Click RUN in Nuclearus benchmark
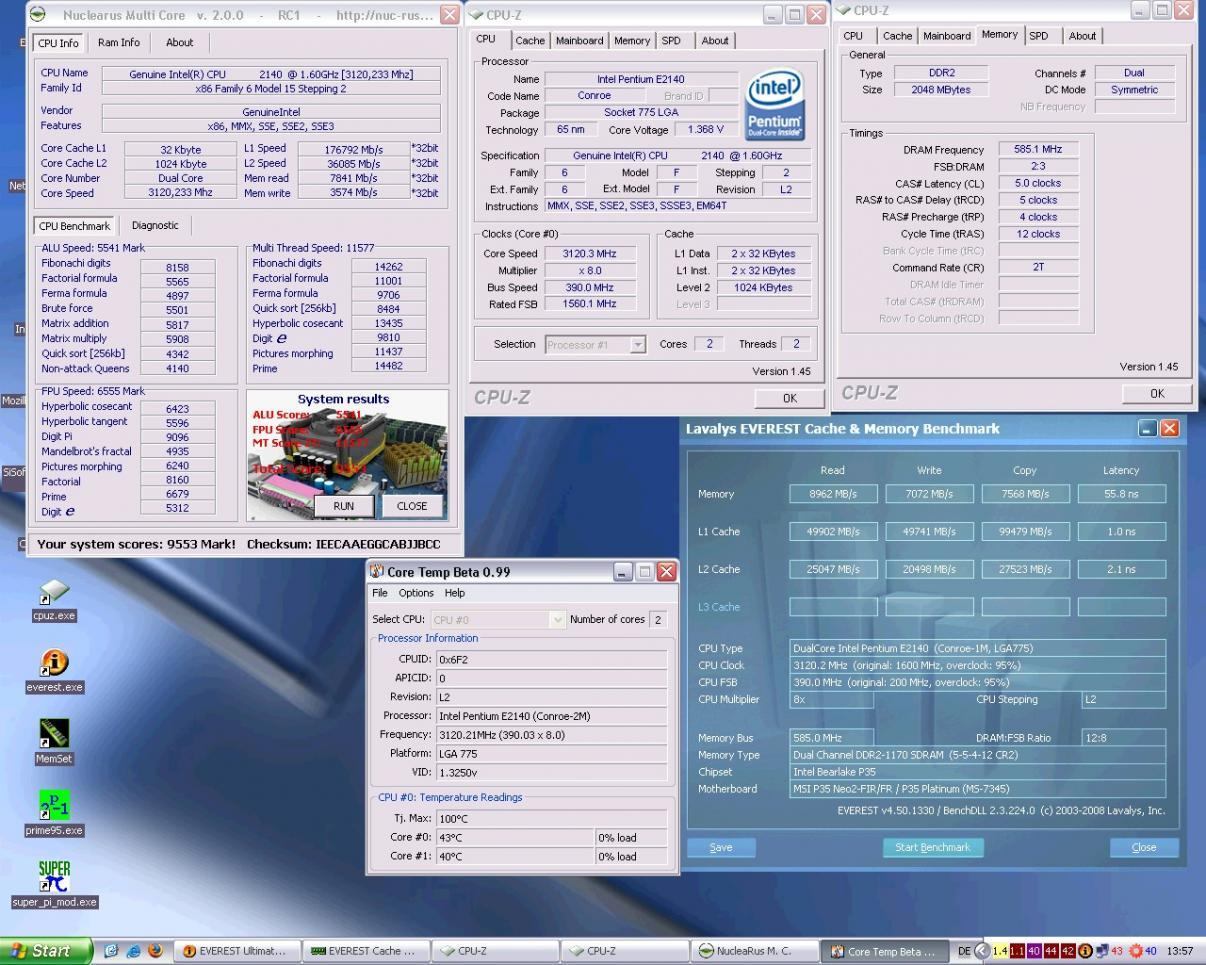Screen dimensions: 1206x965 343,506
